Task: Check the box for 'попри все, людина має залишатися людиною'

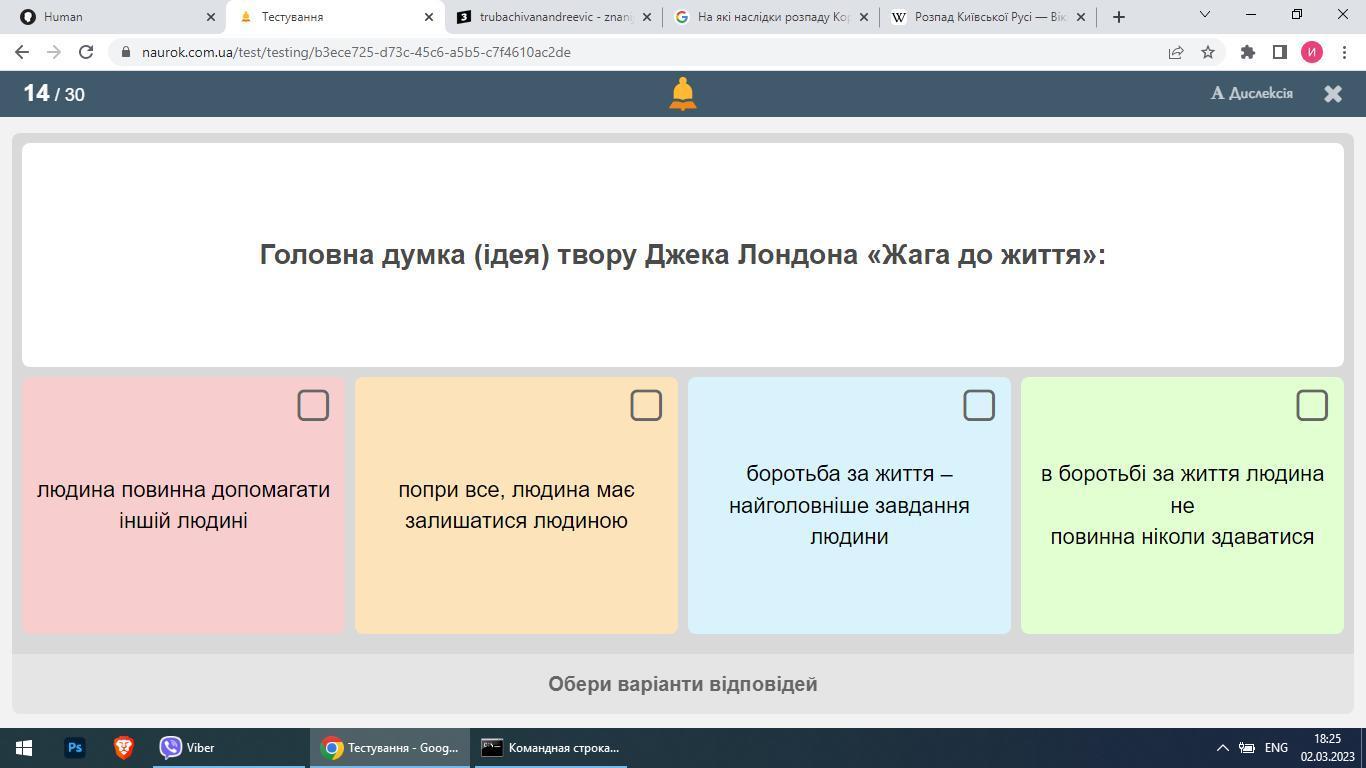Action: tap(646, 405)
